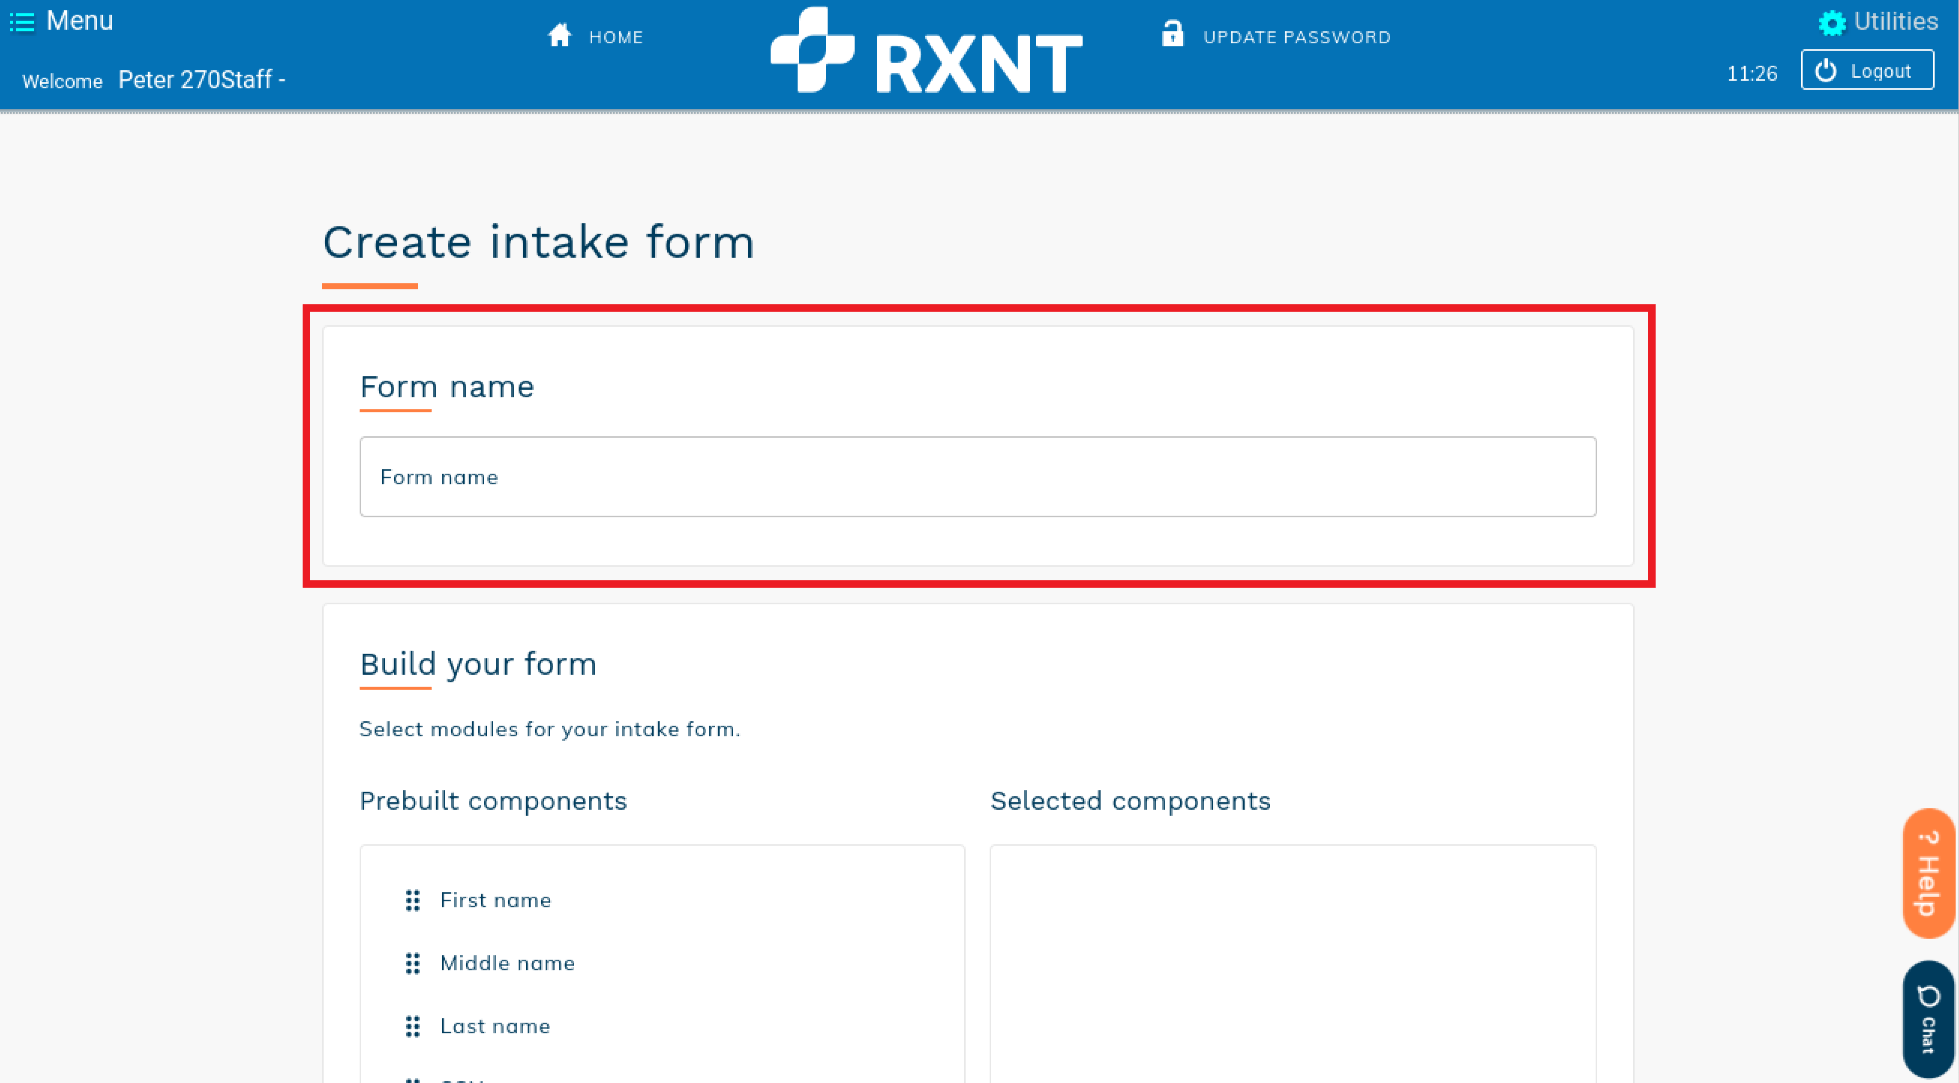Open the orange Help widget

coord(1929,873)
